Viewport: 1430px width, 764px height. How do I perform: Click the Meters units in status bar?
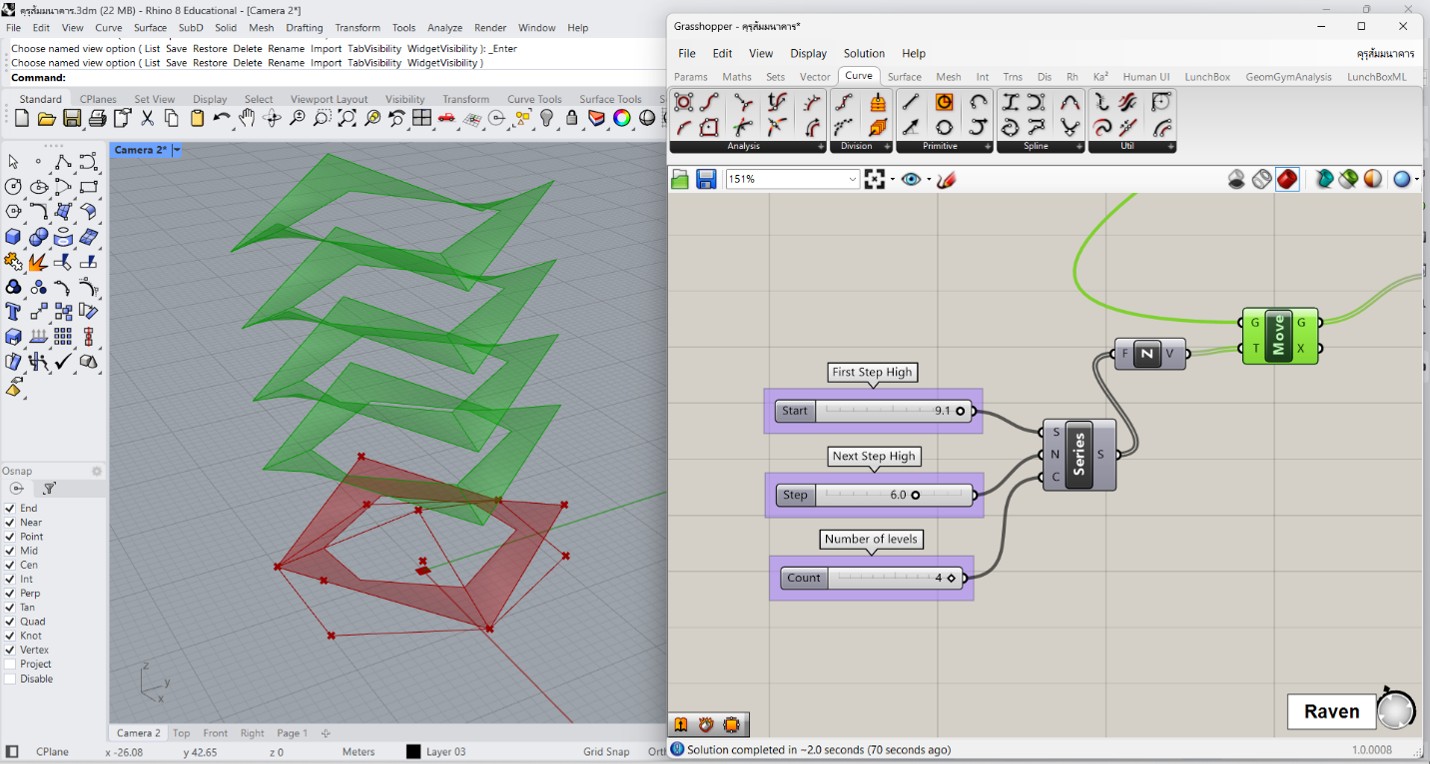(x=359, y=752)
